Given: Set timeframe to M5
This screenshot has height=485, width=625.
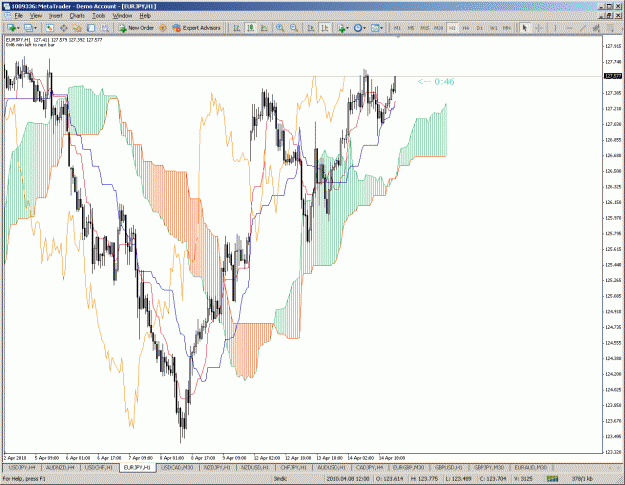Looking at the screenshot, I should point(411,28).
